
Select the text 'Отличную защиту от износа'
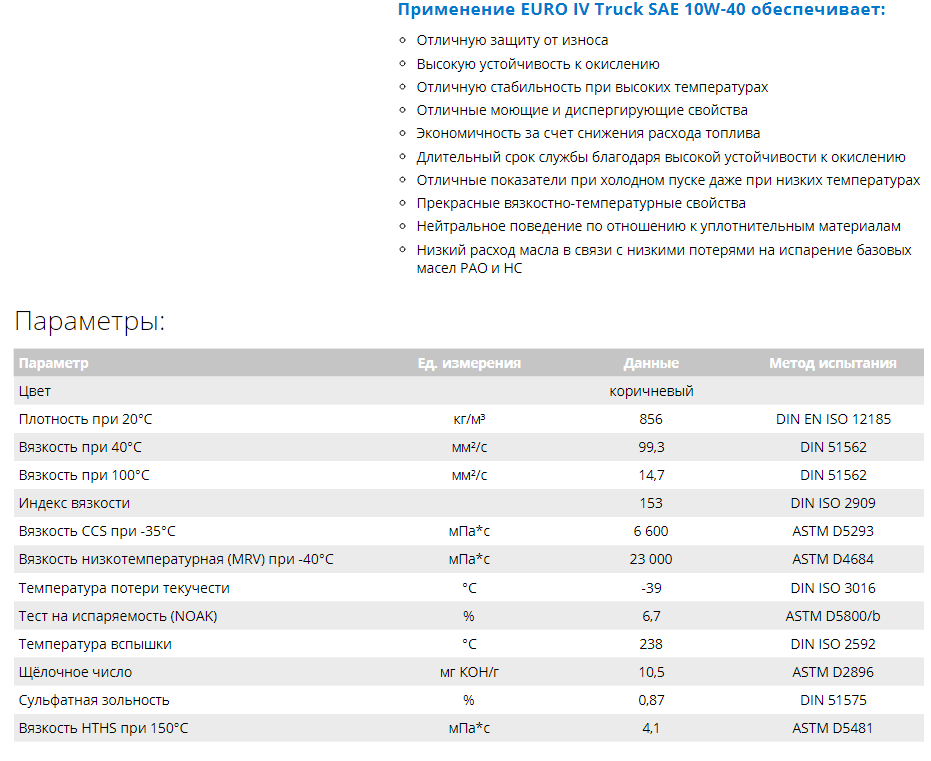[512, 40]
